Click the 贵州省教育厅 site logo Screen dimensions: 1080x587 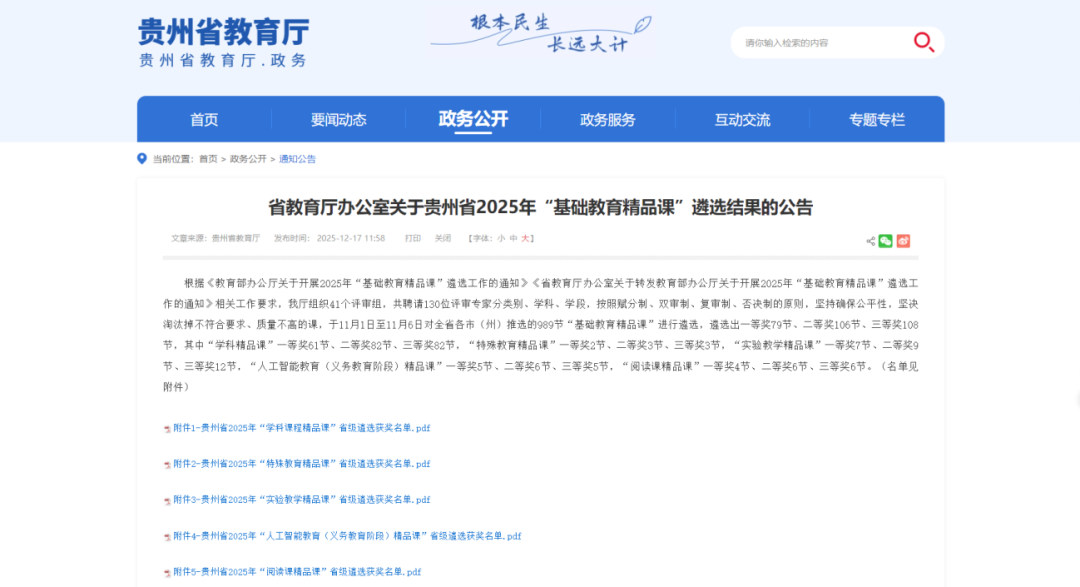224,42
